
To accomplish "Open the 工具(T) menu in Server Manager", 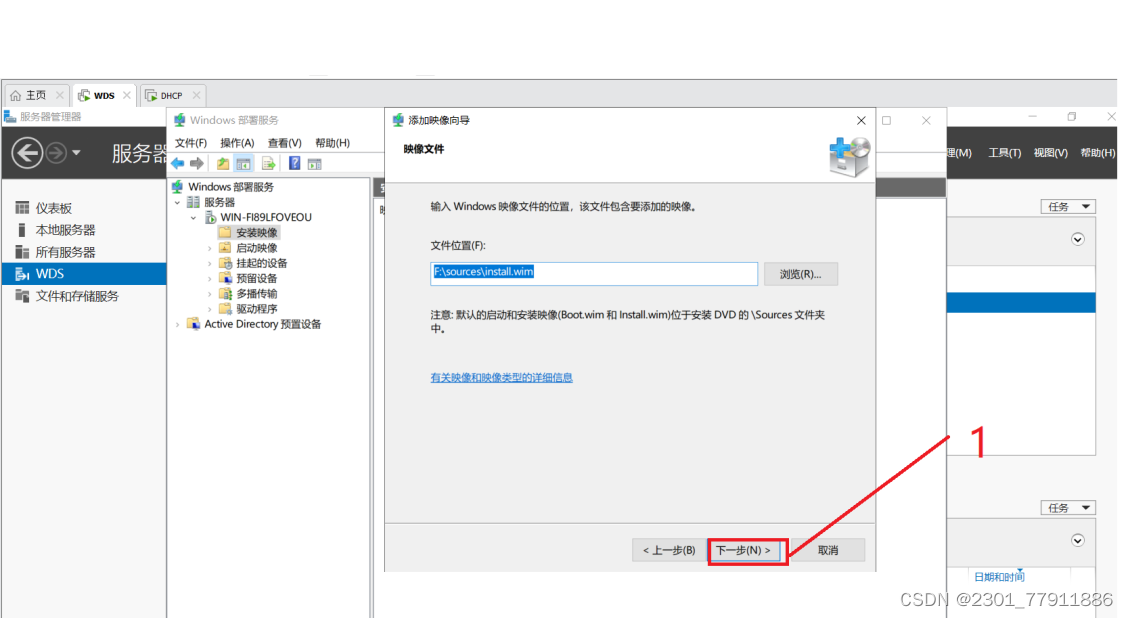I will pos(1004,152).
